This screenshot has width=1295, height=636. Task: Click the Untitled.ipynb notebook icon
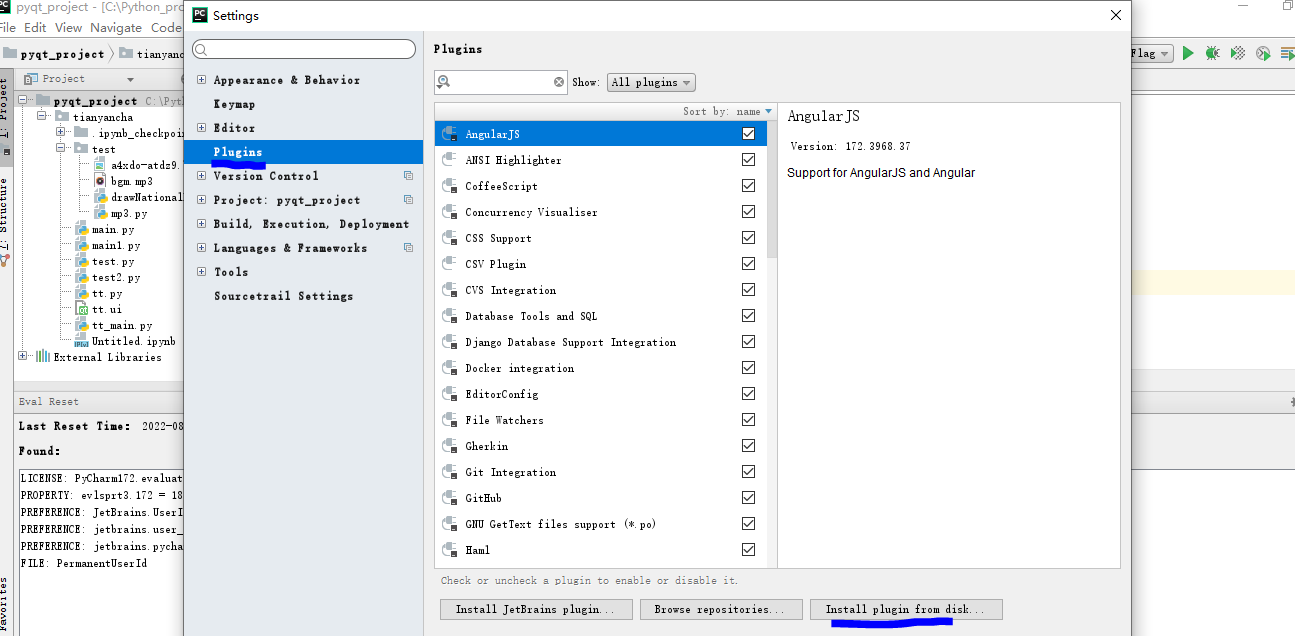tap(82, 341)
